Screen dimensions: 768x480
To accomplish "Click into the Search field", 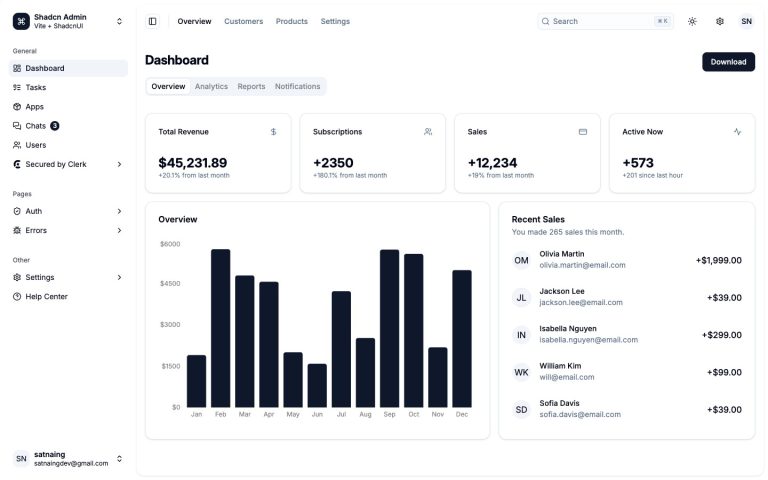I will [605, 22].
